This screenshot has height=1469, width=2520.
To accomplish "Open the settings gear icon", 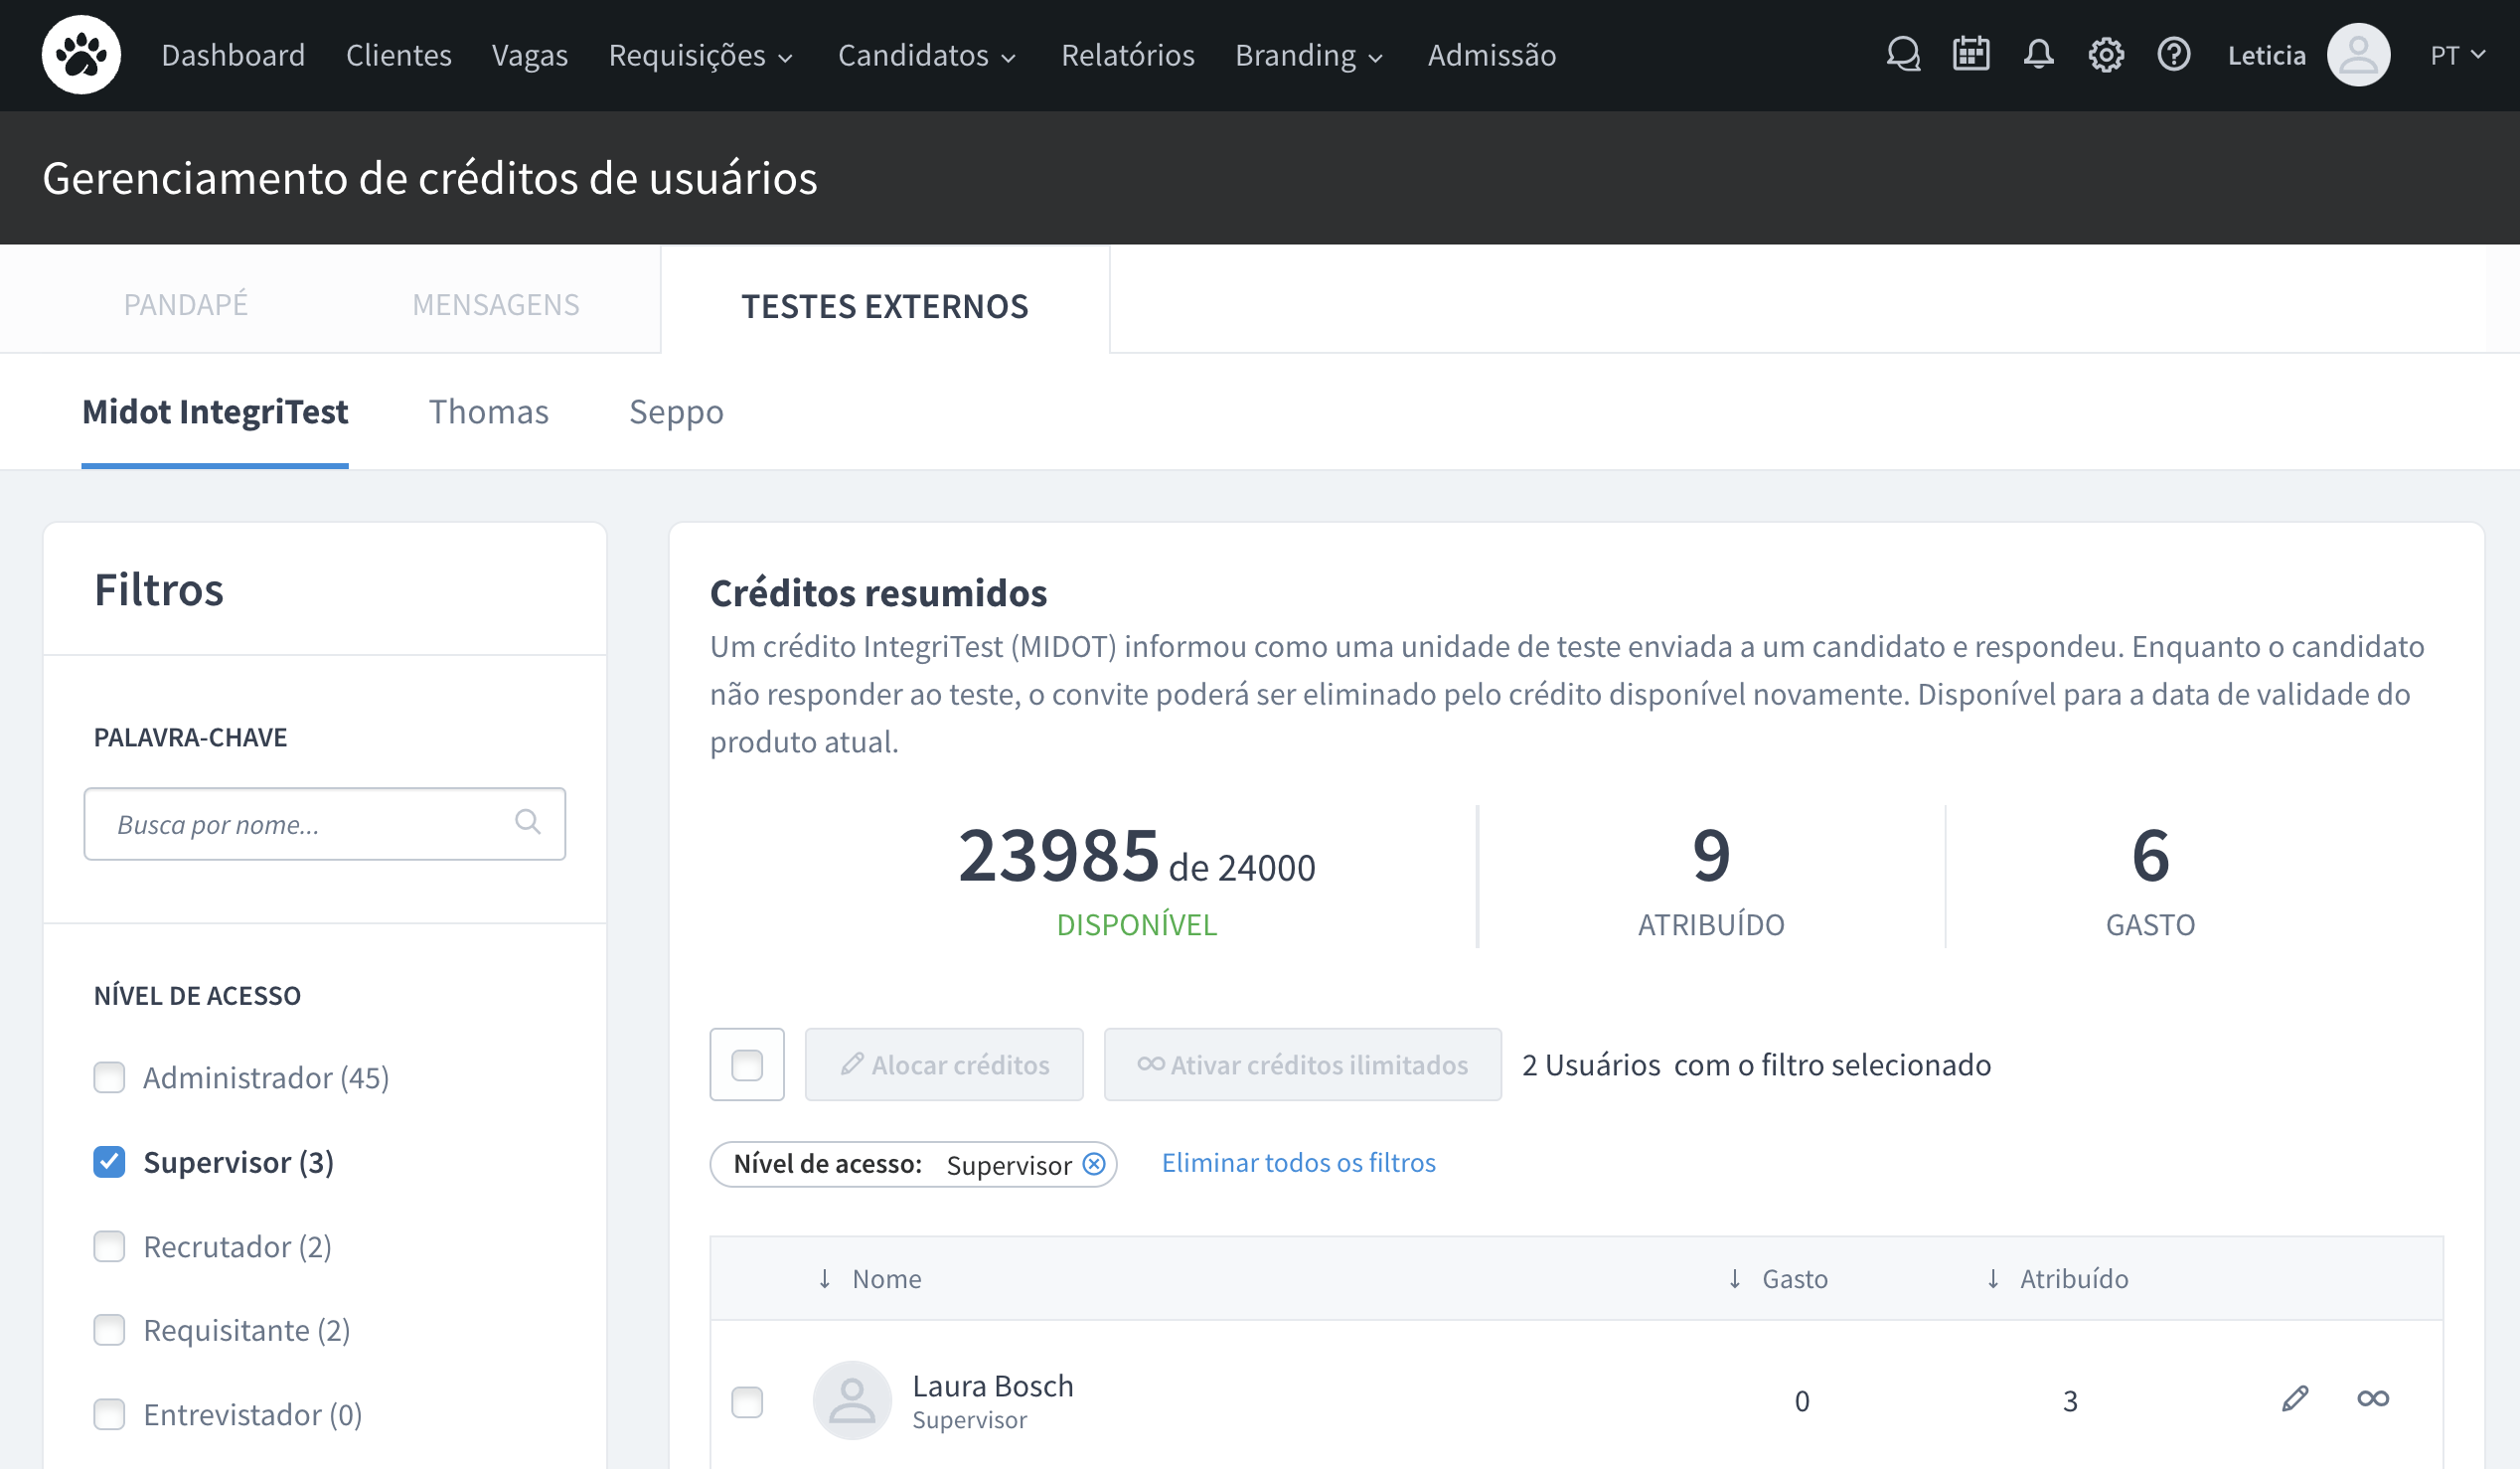I will pyautogui.click(x=2106, y=55).
